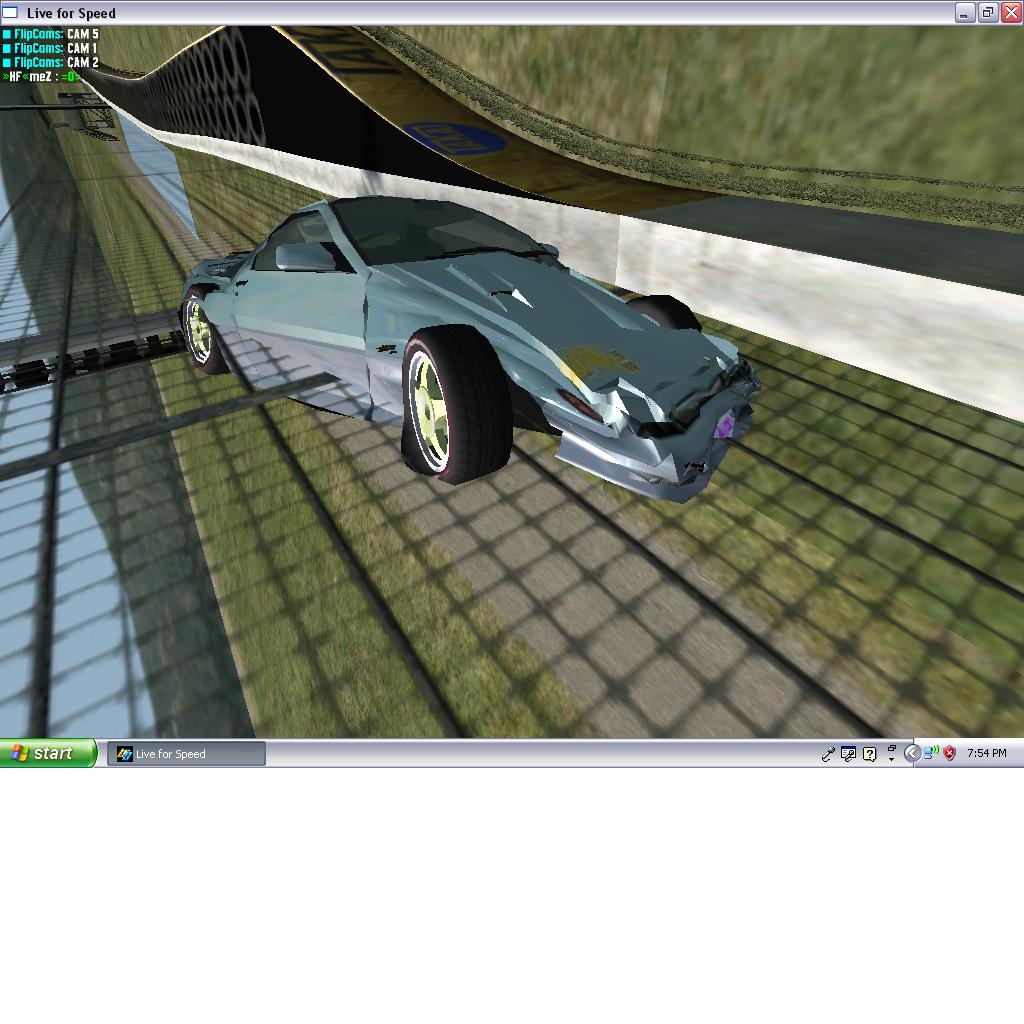Click the language bar restore icon
The height and width of the screenshot is (1024, 1024).
(891, 748)
